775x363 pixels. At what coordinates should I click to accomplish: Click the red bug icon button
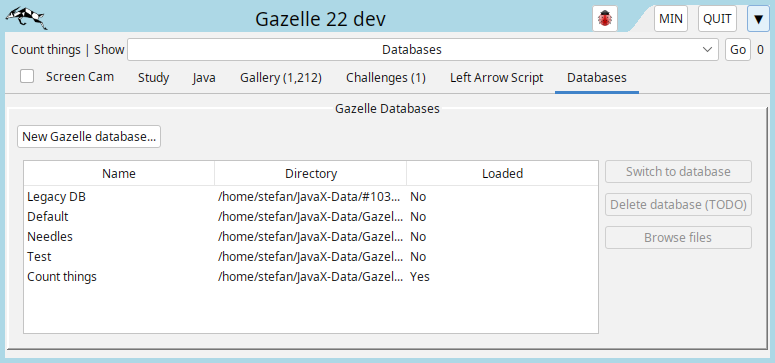tap(605, 19)
